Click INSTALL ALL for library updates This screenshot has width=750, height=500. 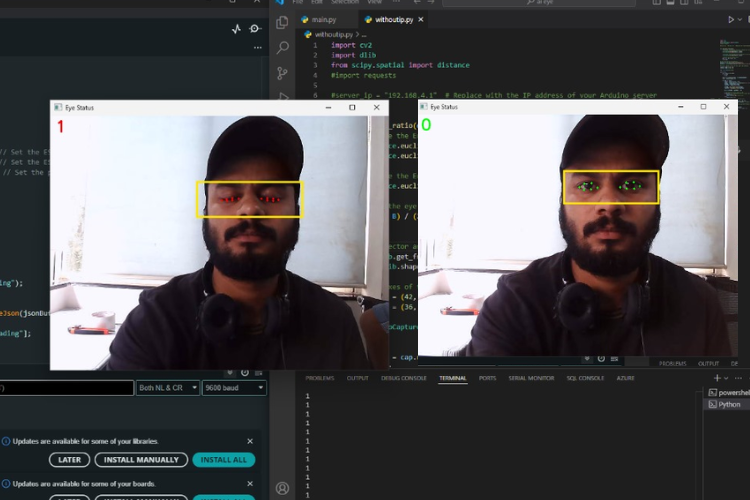point(223,460)
